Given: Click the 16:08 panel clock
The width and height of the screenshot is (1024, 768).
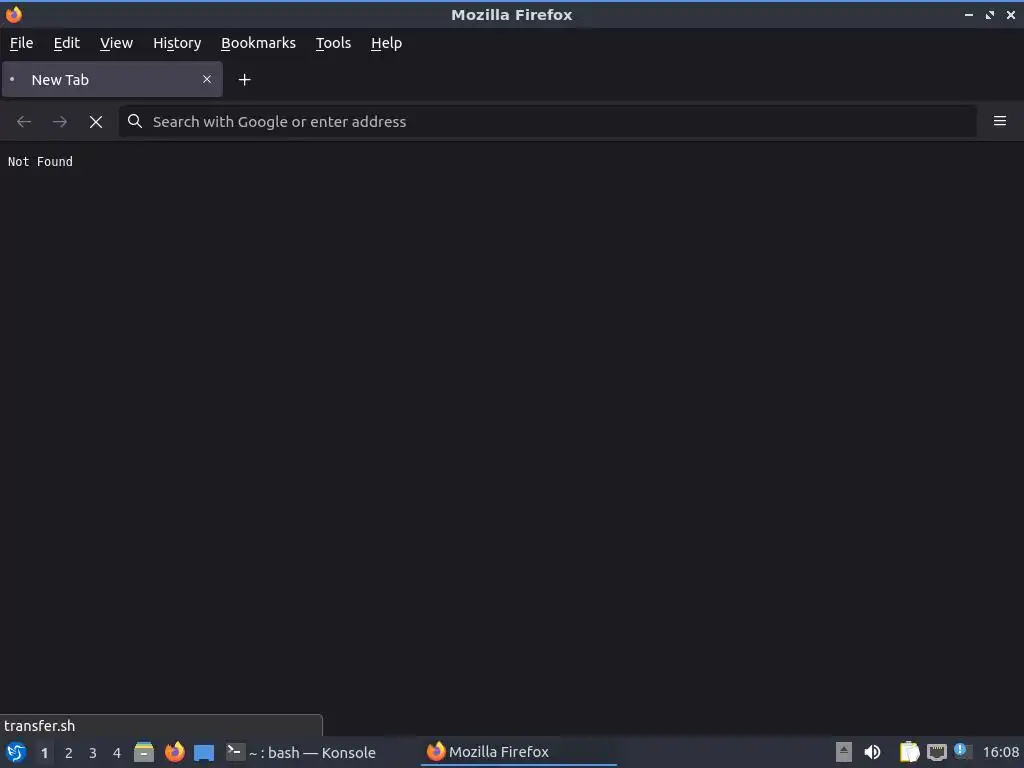Looking at the screenshot, I should click(x=1000, y=752).
